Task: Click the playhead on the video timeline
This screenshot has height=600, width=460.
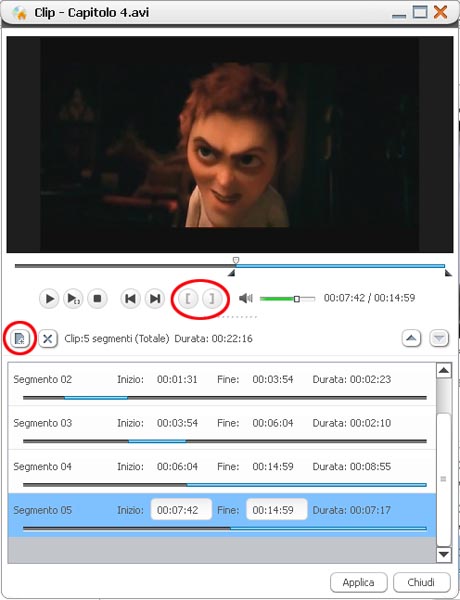Action: coord(236,261)
